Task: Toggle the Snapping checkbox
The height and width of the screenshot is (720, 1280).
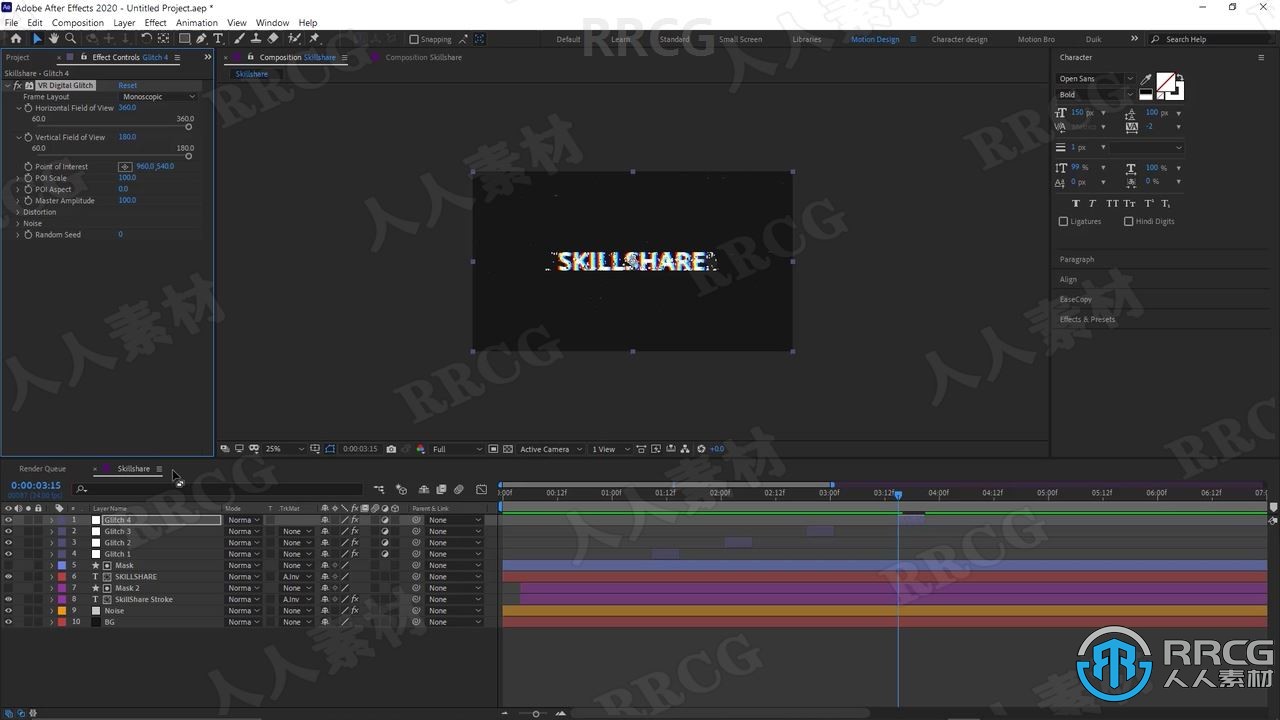Action: (x=414, y=39)
